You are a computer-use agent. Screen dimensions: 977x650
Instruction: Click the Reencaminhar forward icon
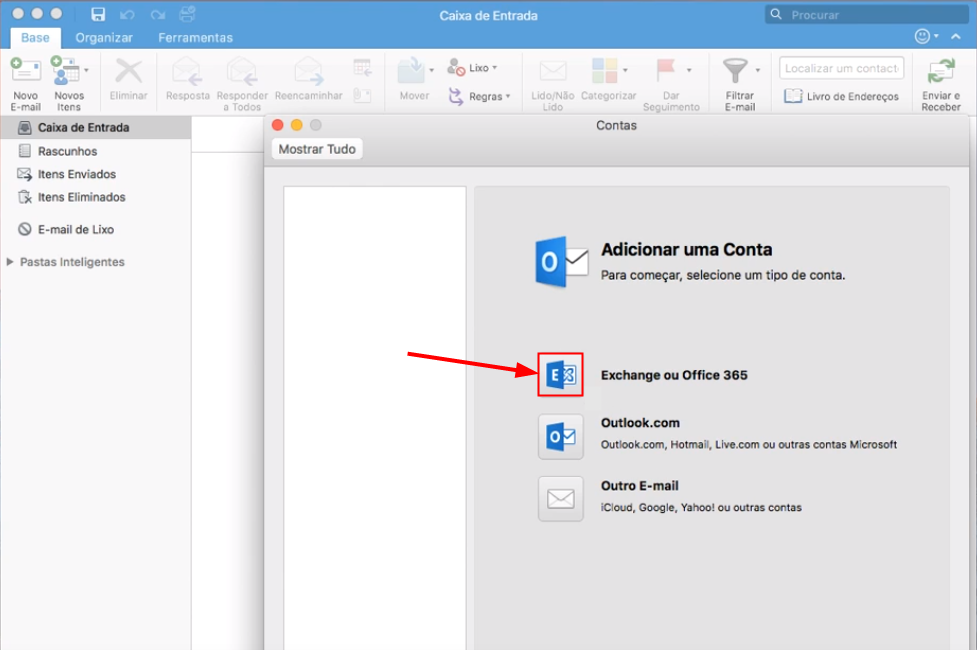[308, 70]
